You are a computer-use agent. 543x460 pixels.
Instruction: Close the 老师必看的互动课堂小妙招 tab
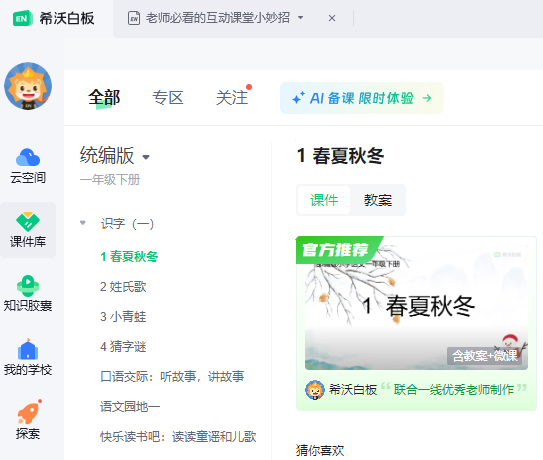point(332,18)
